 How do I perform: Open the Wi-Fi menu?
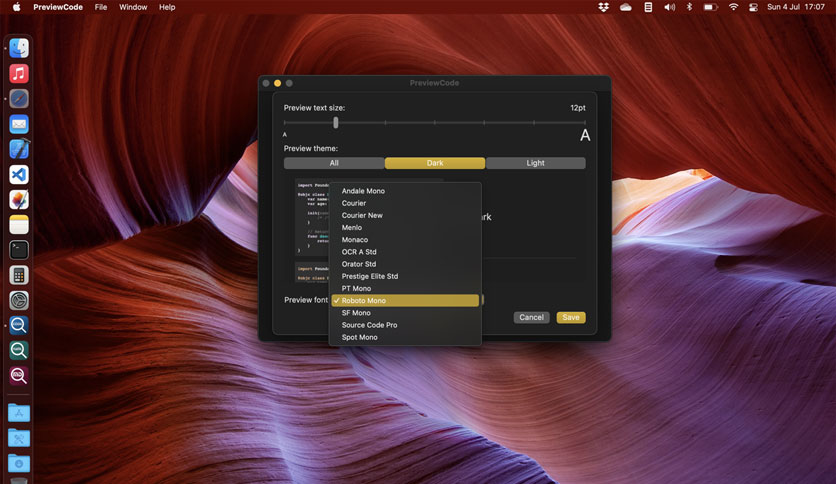point(734,7)
